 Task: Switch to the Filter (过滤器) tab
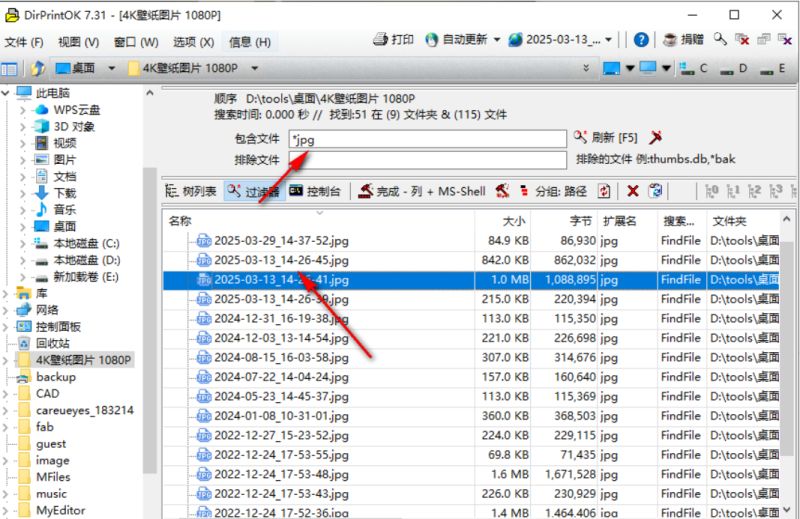(x=254, y=191)
